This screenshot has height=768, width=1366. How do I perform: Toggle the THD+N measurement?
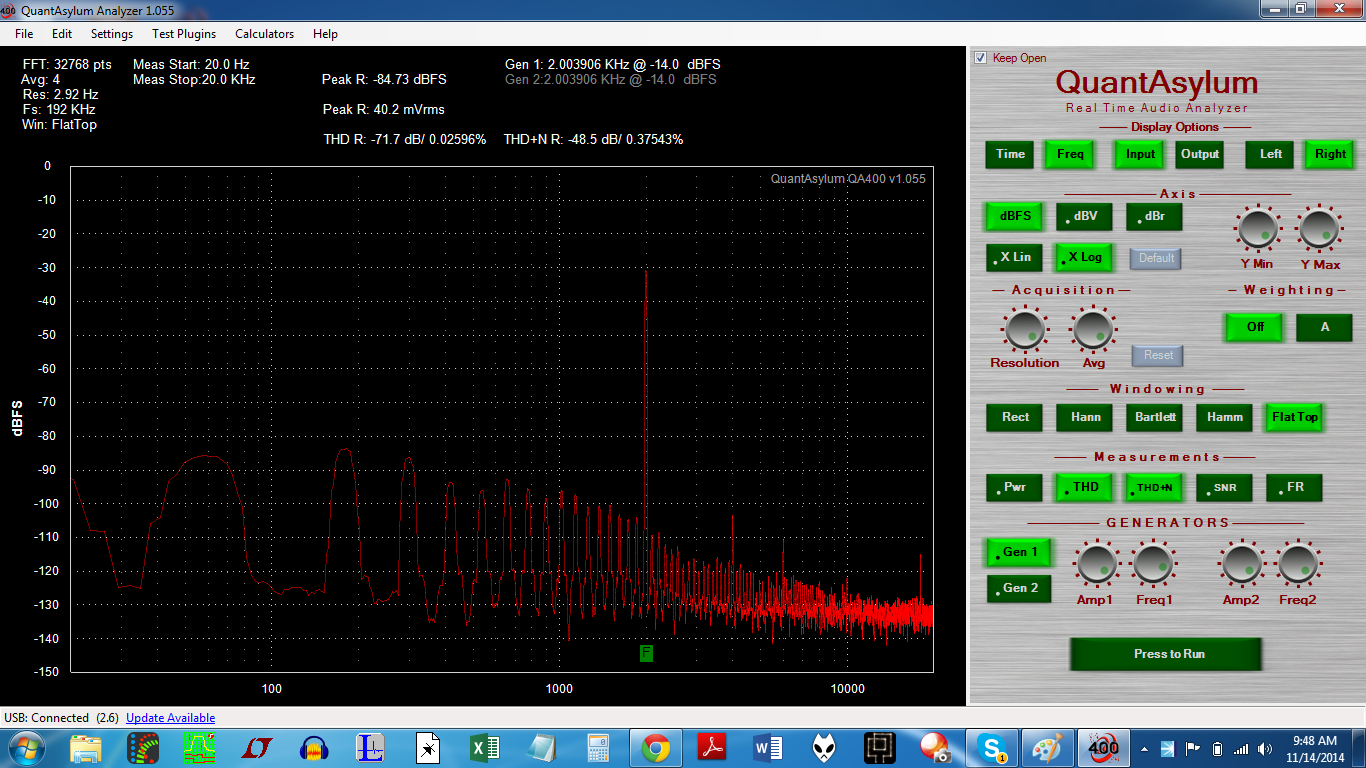pyautogui.click(x=1154, y=487)
